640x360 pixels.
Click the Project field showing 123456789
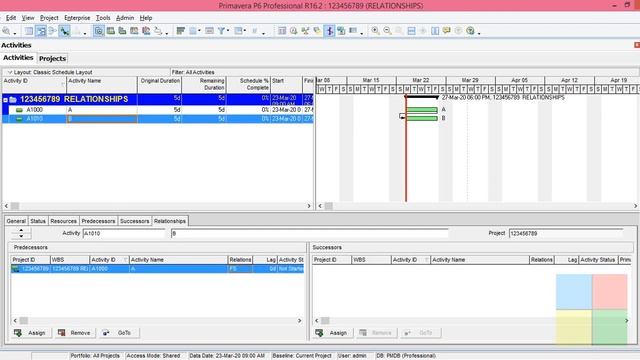pyautogui.click(x=566, y=233)
